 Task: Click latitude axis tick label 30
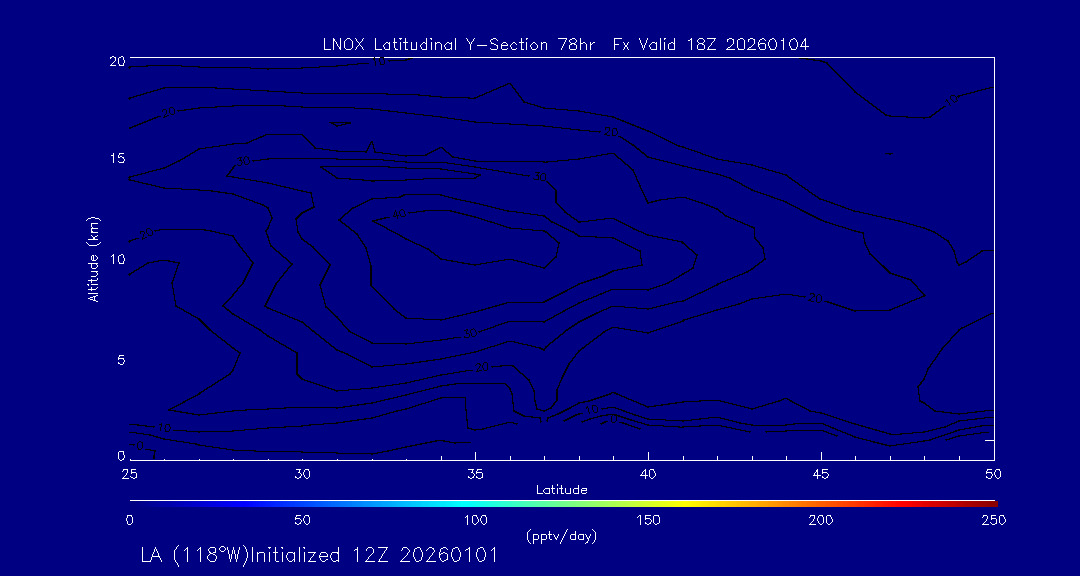(x=302, y=474)
